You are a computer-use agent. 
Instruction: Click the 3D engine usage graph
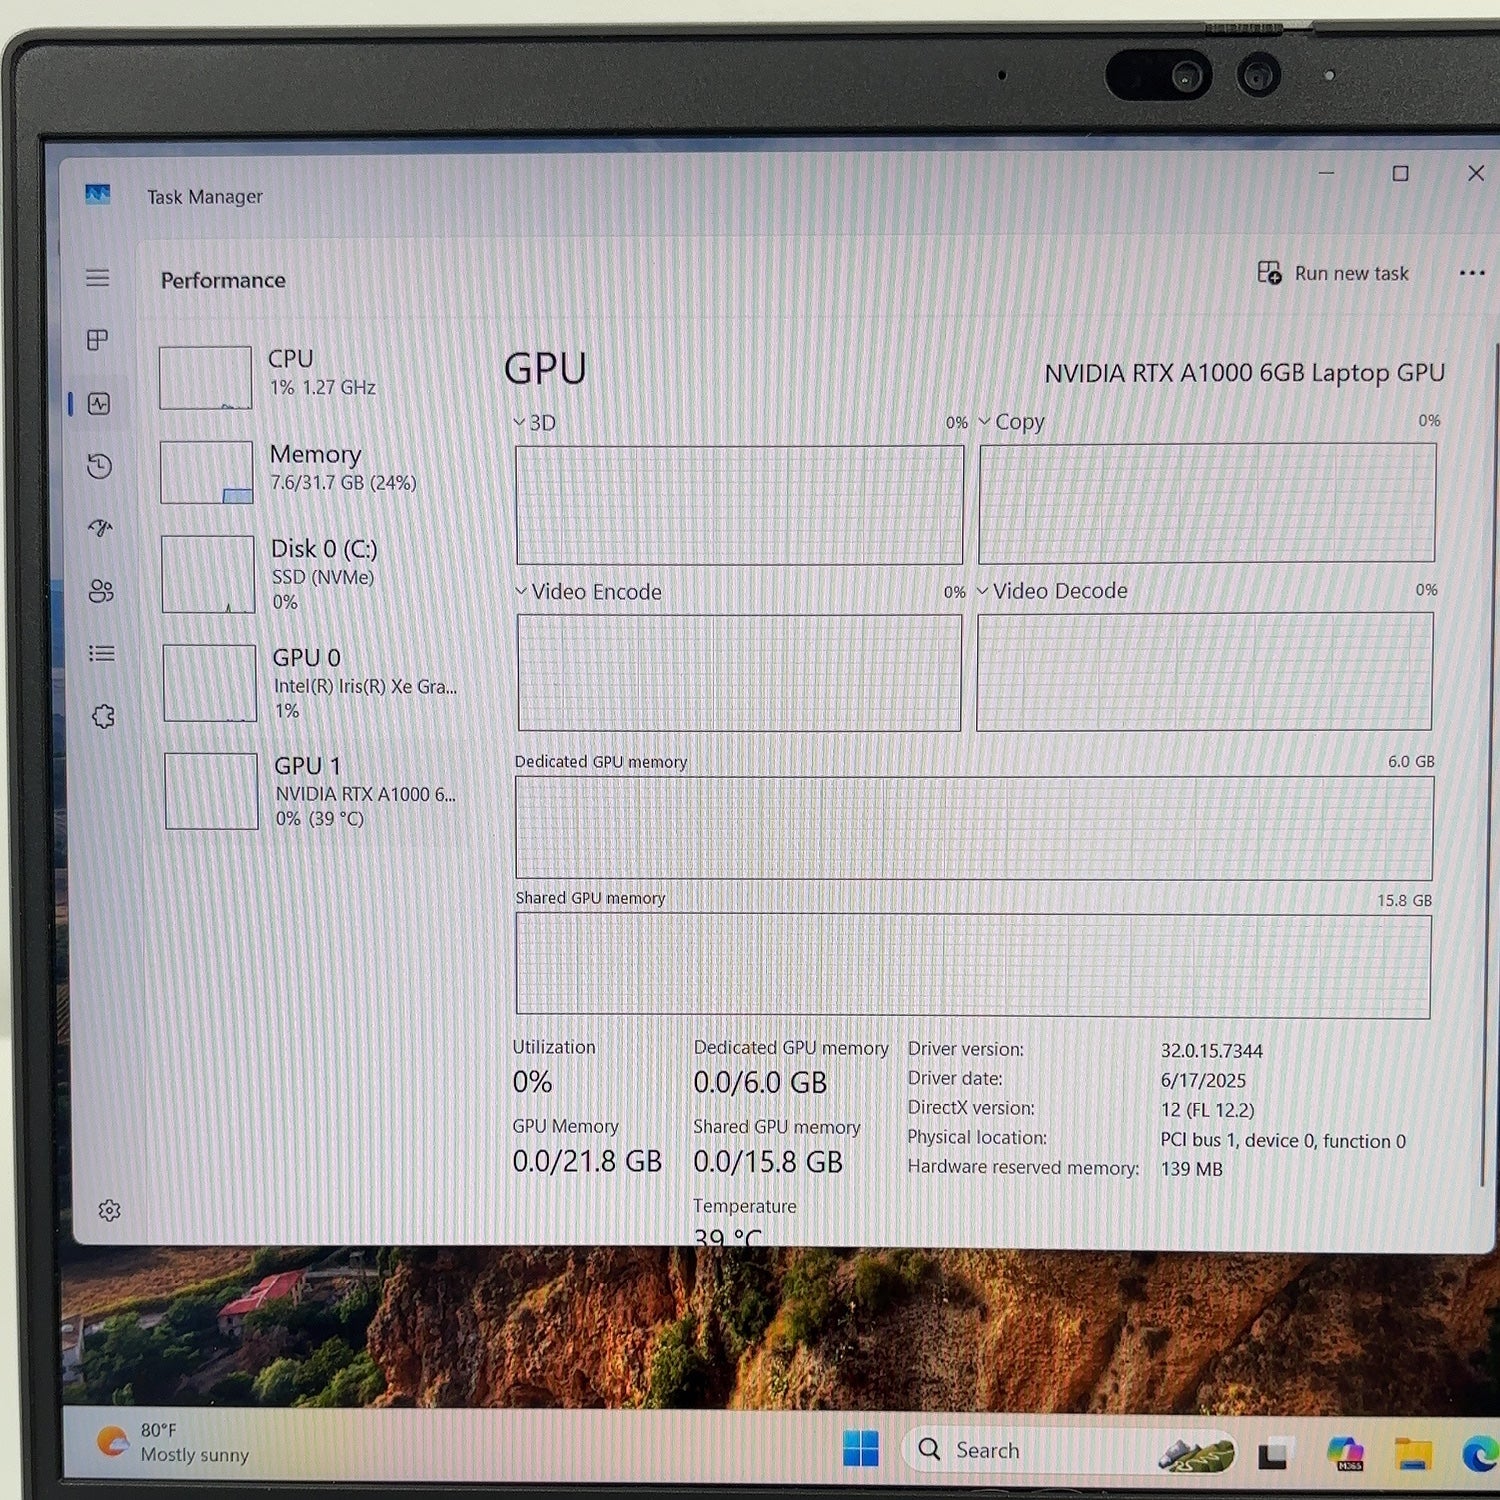point(739,505)
